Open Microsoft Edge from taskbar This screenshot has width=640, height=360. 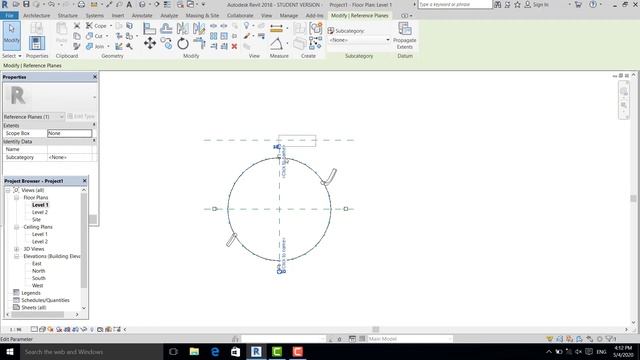coord(215,351)
